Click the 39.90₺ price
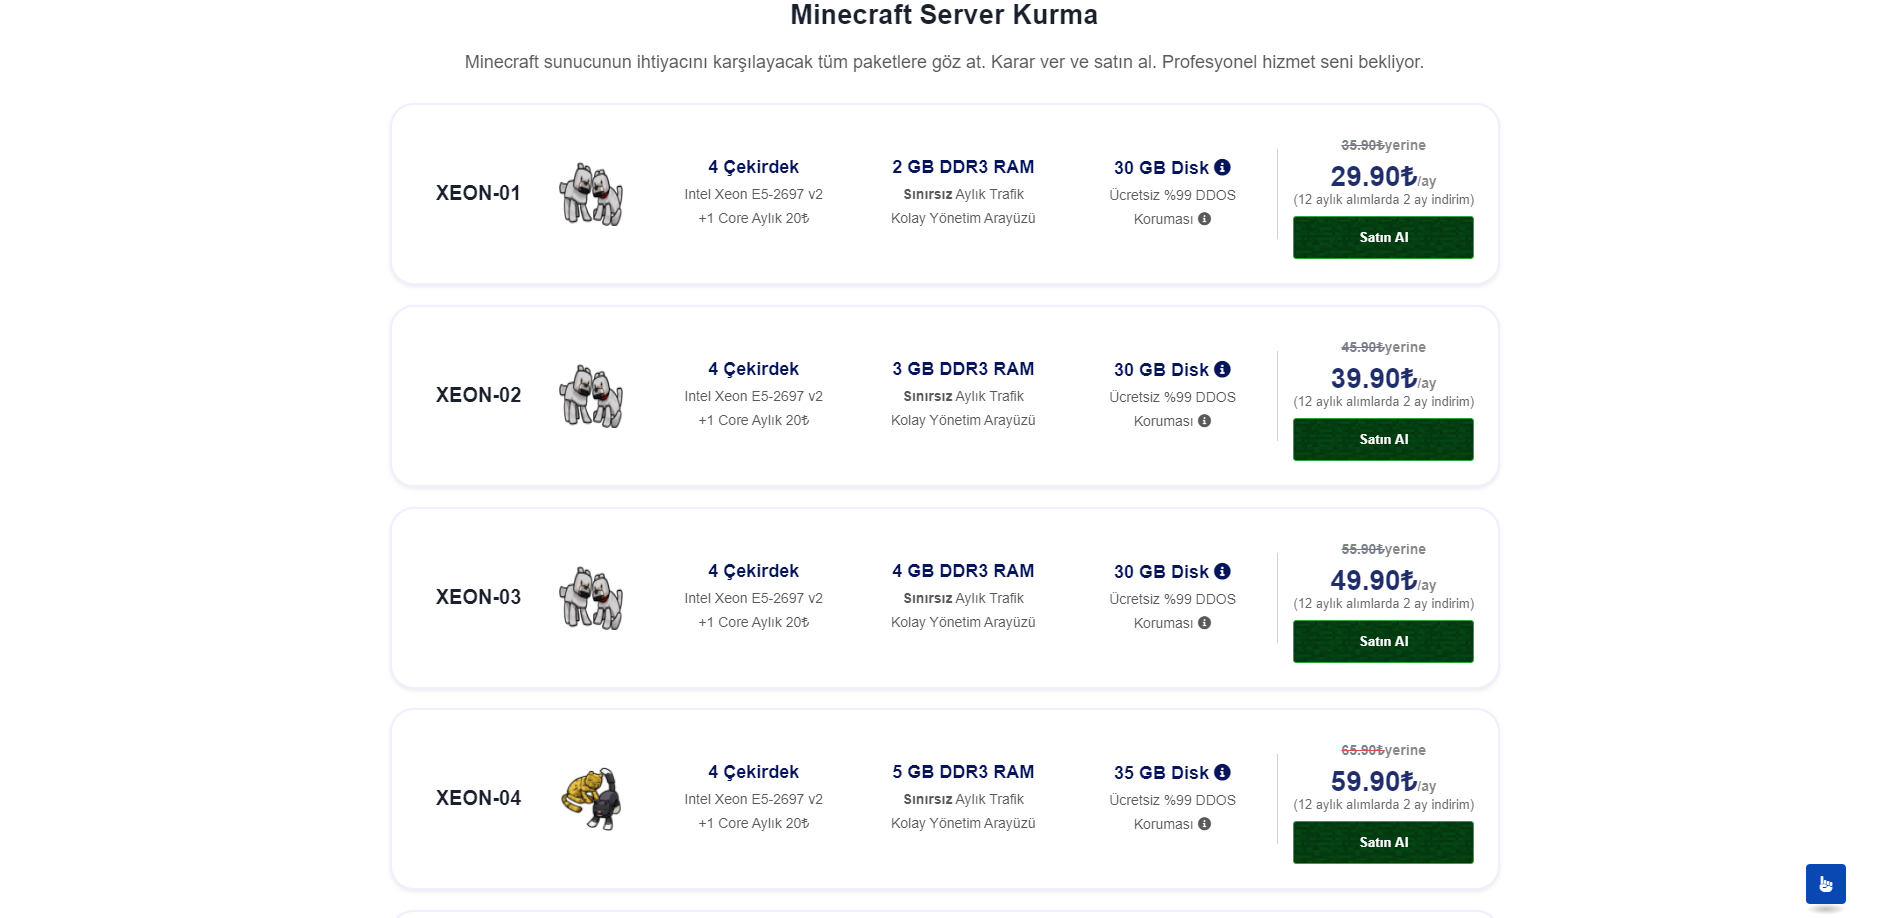1892x918 pixels. pyautogui.click(x=1373, y=378)
